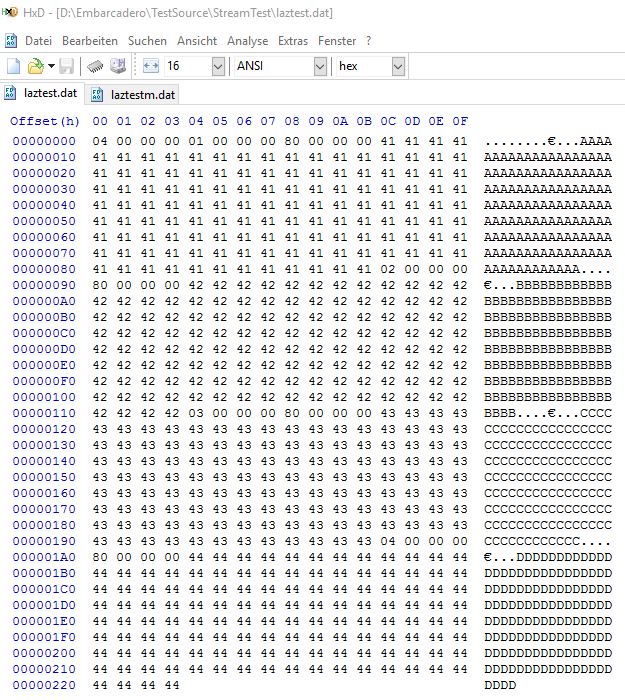Open the bytes per row dropdown showing 16
625x700 pixels.
[218, 66]
